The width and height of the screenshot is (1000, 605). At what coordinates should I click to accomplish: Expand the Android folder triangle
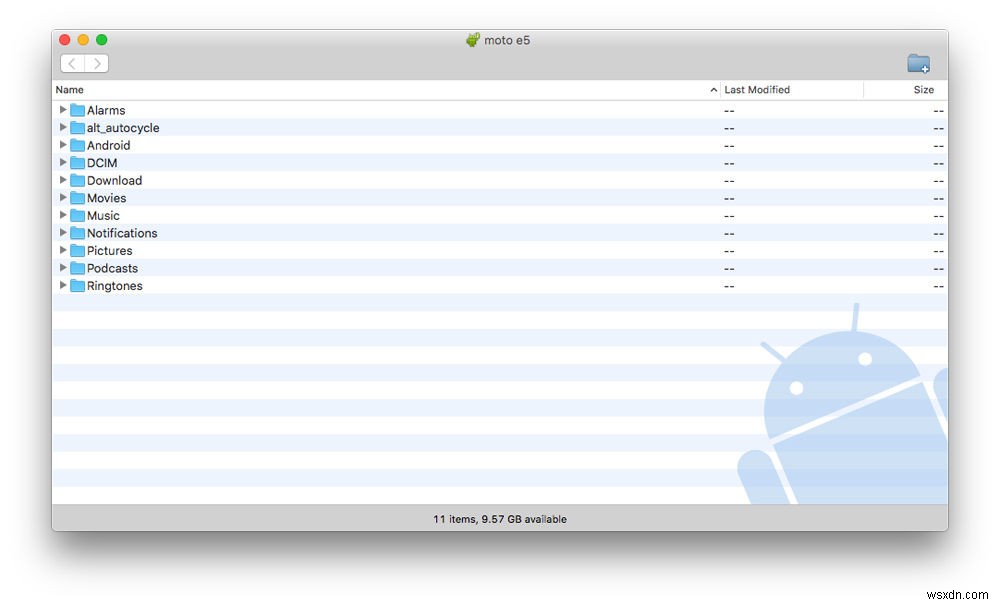[x=62, y=145]
